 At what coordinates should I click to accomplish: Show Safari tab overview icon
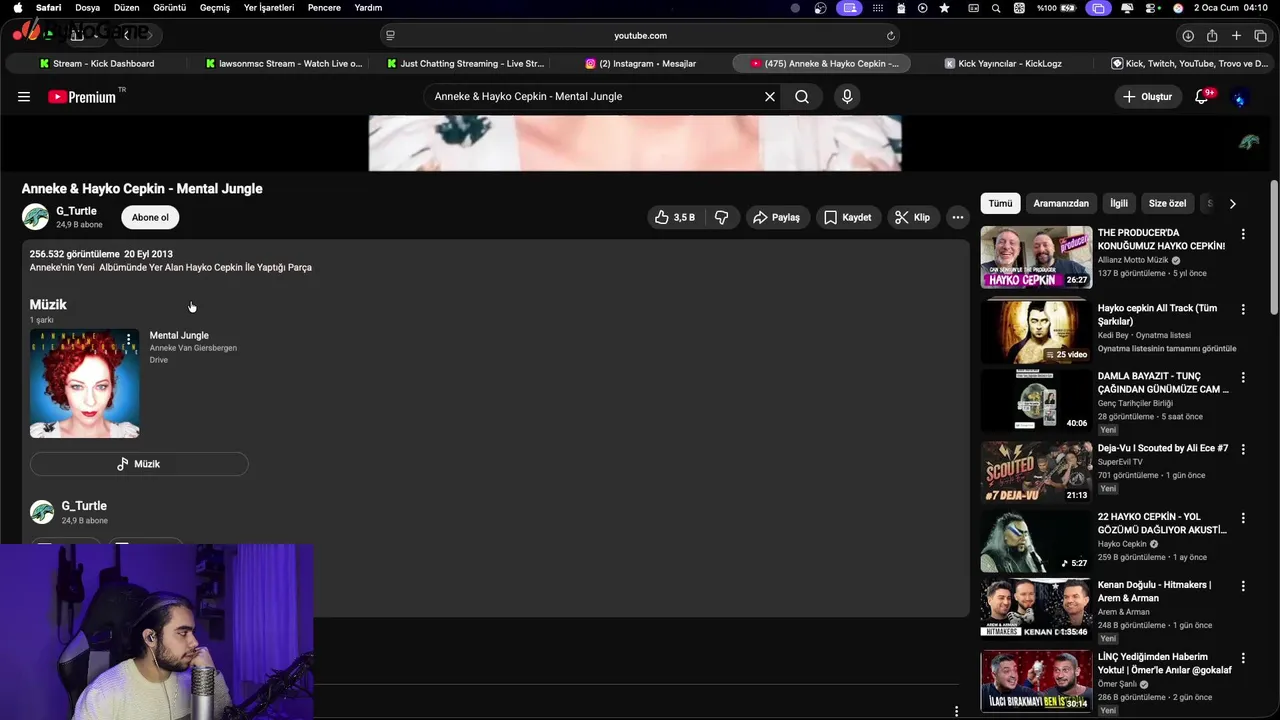[1260, 35]
